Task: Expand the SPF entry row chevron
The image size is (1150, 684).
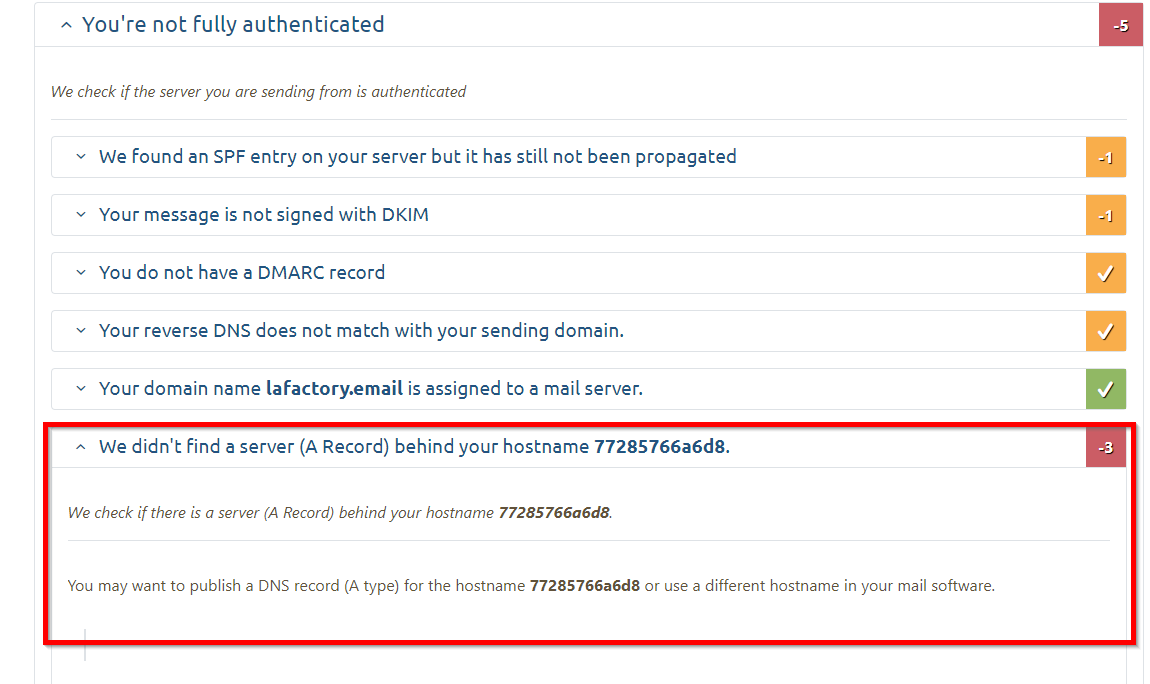Action: [x=81, y=157]
